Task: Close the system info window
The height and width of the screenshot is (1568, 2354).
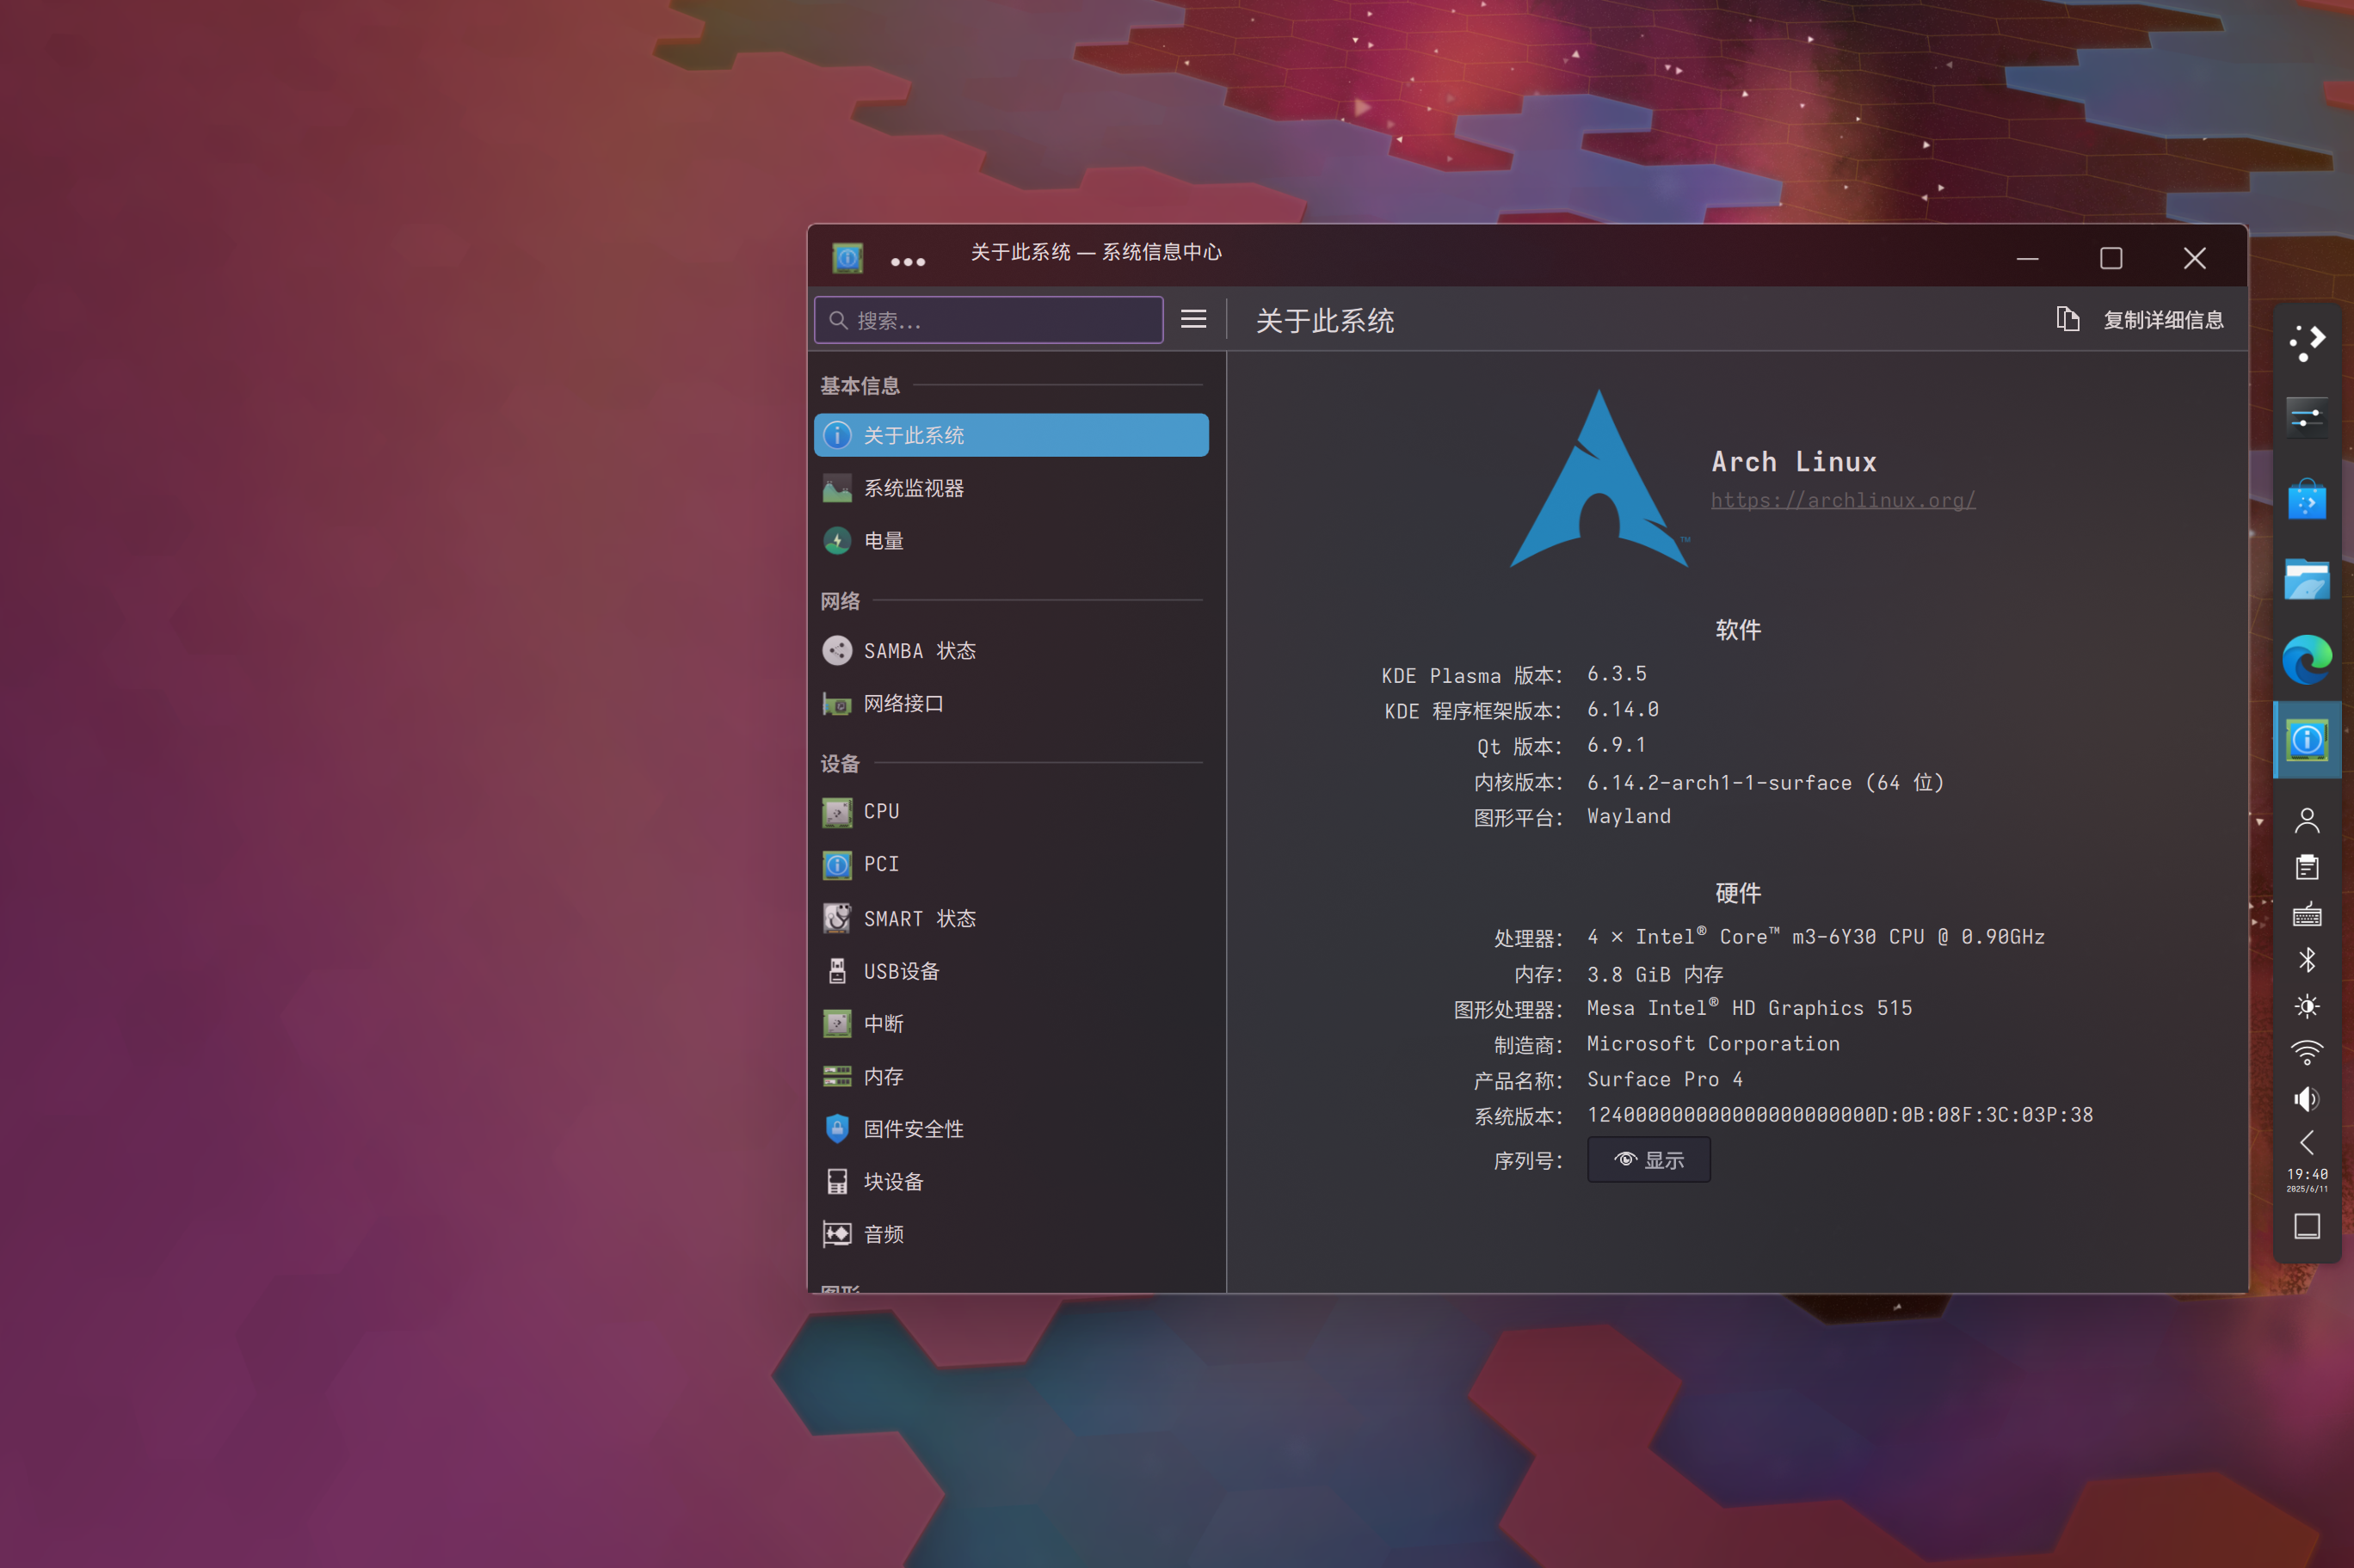Action: (2194, 259)
